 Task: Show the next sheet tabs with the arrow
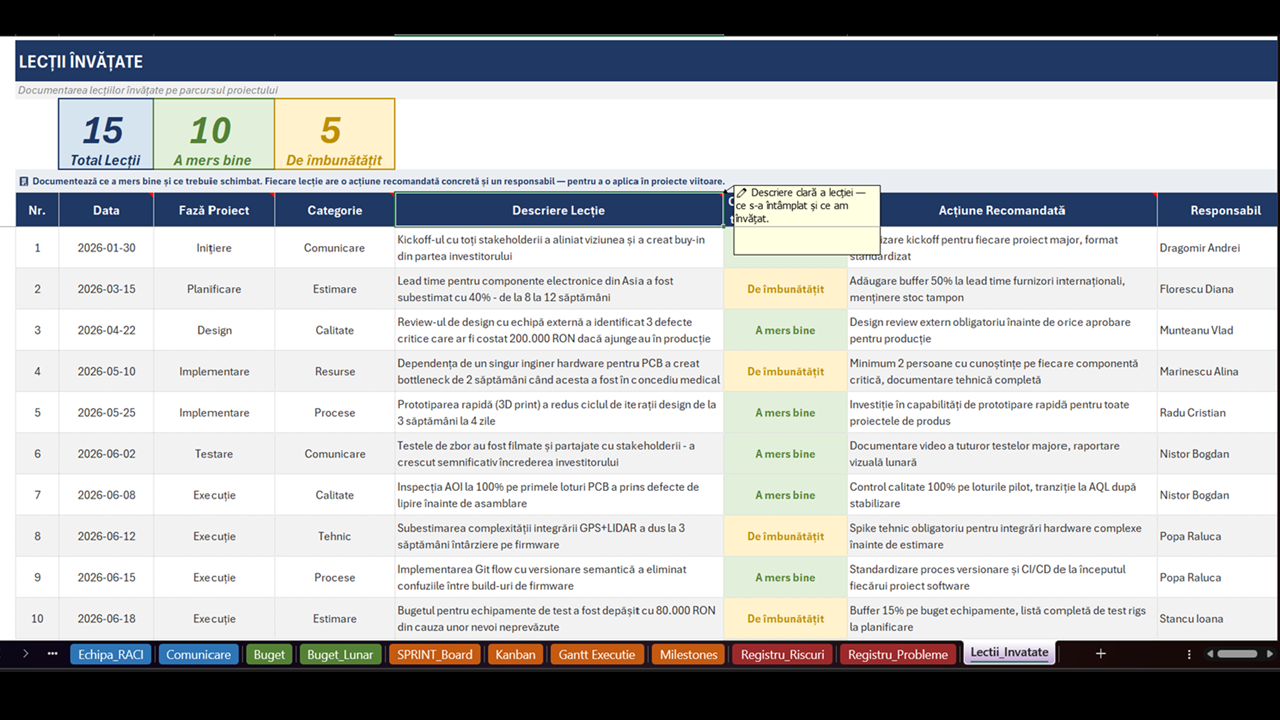coord(25,654)
